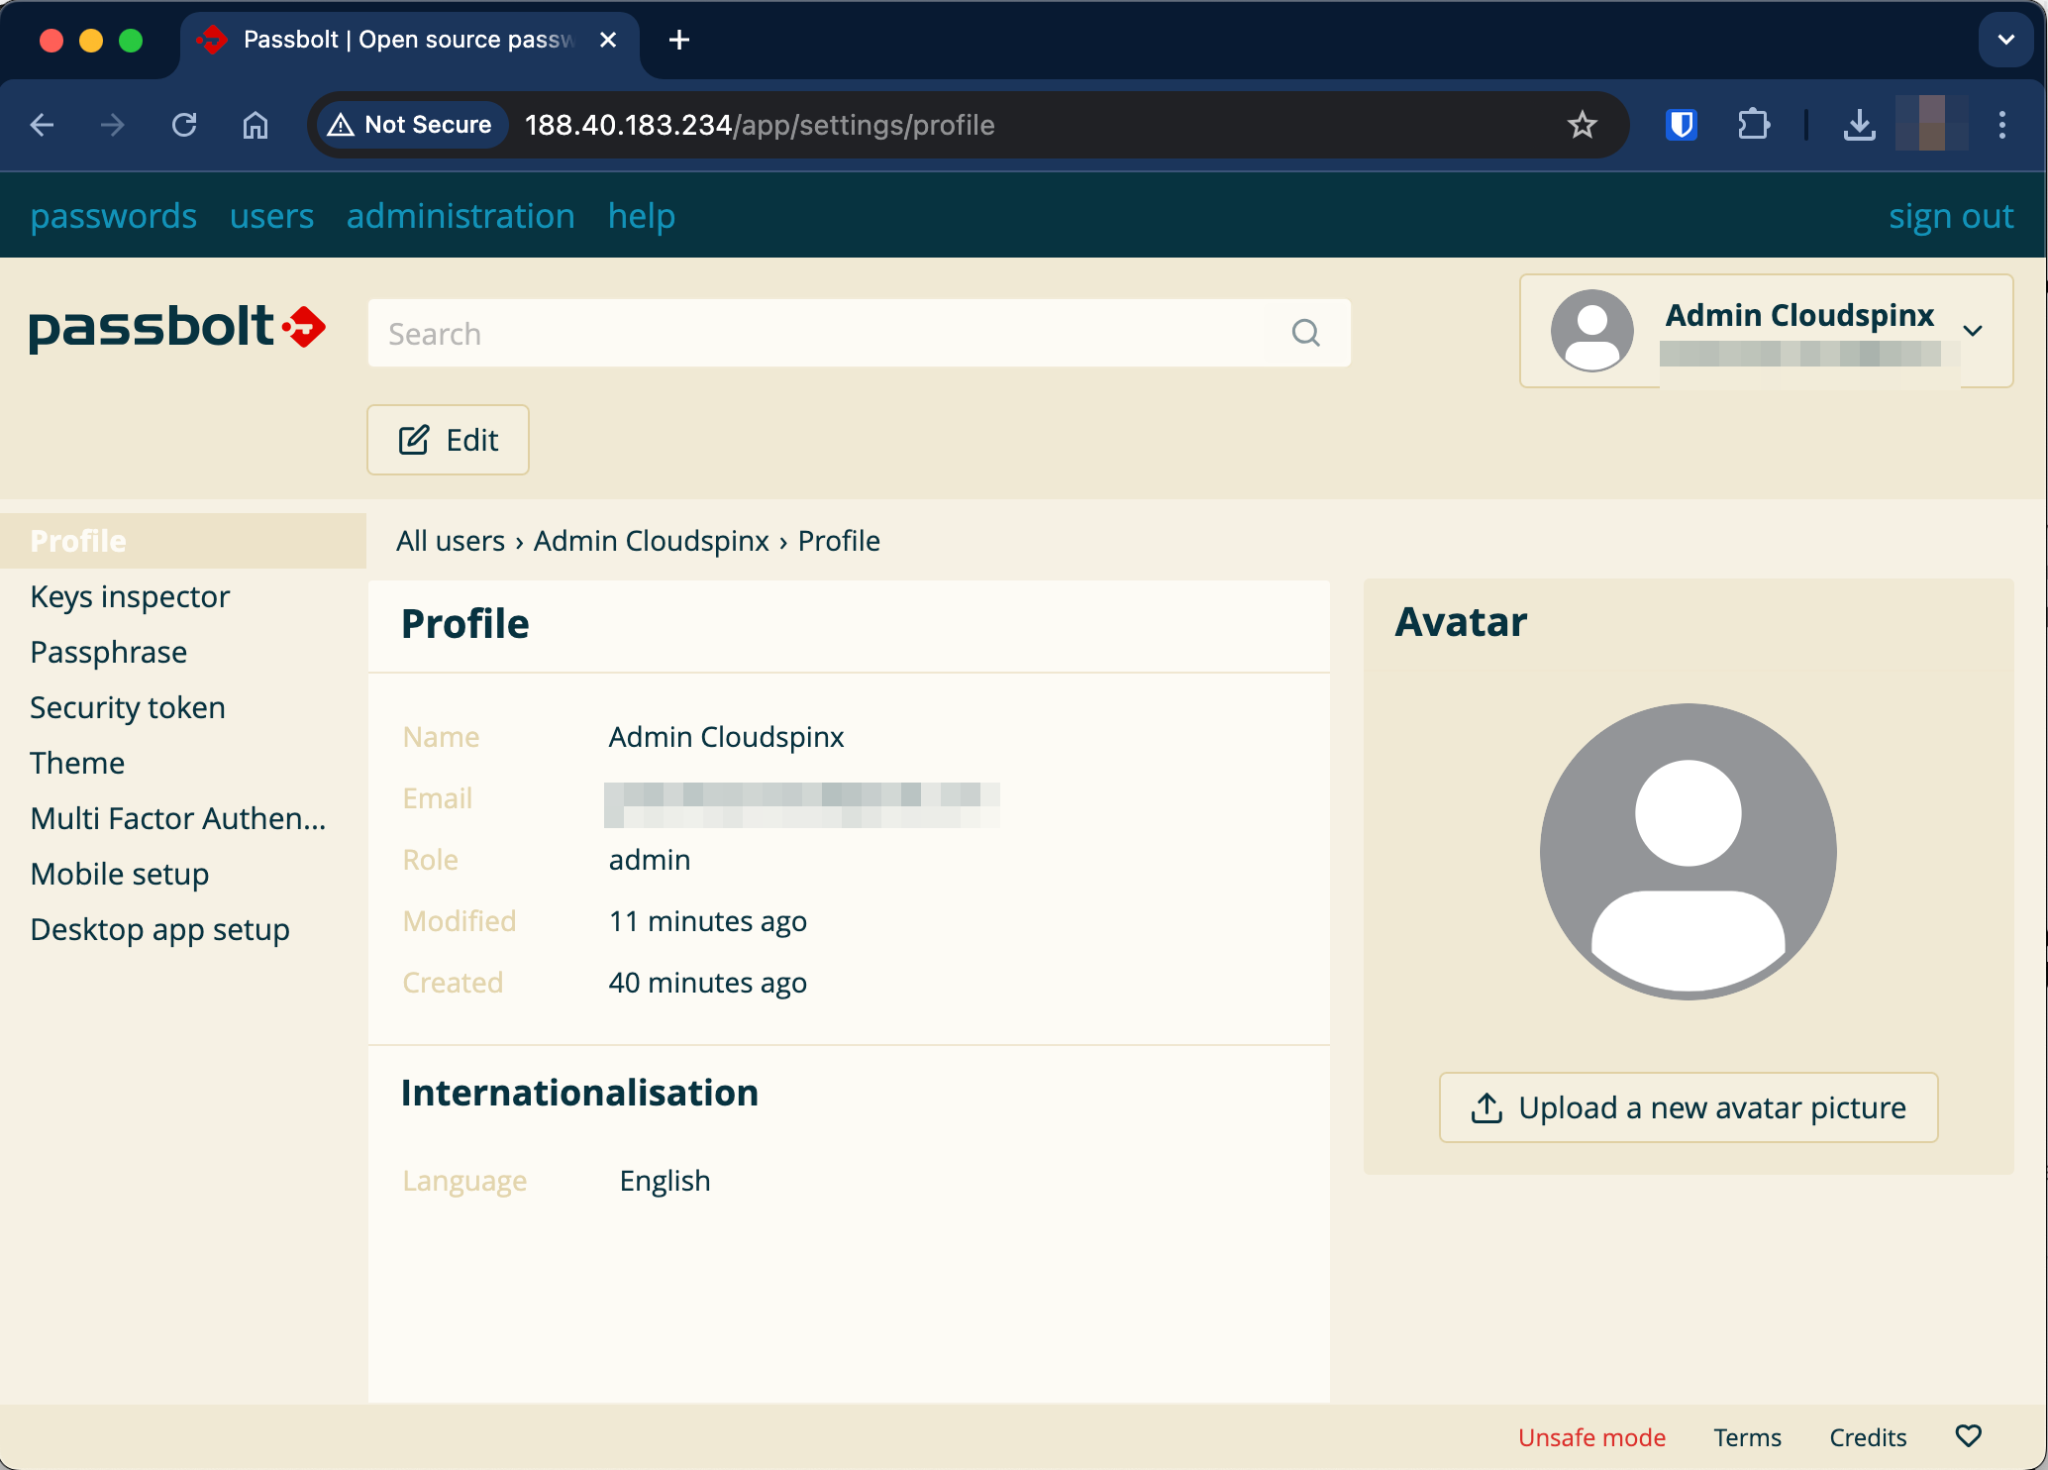This screenshot has height=1470, width=2048.
Task: Switch to the Keys inspector section
Action: tap(130, 596)
